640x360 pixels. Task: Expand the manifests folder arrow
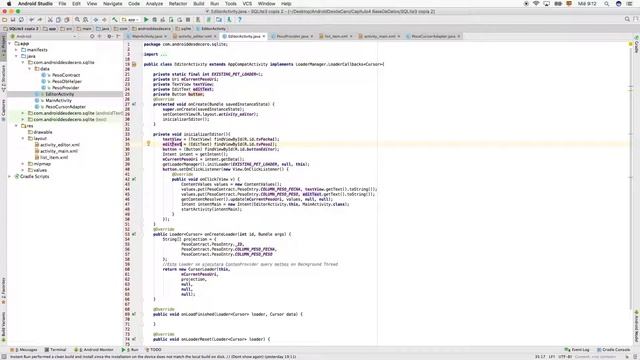click(16, 50)
